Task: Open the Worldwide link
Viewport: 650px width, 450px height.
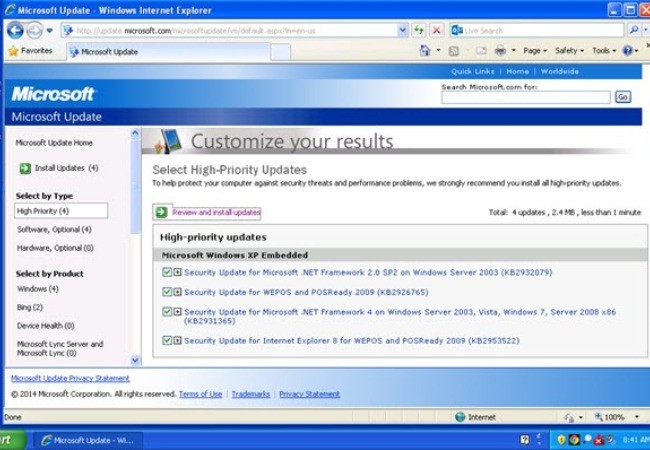Action: 559,71
